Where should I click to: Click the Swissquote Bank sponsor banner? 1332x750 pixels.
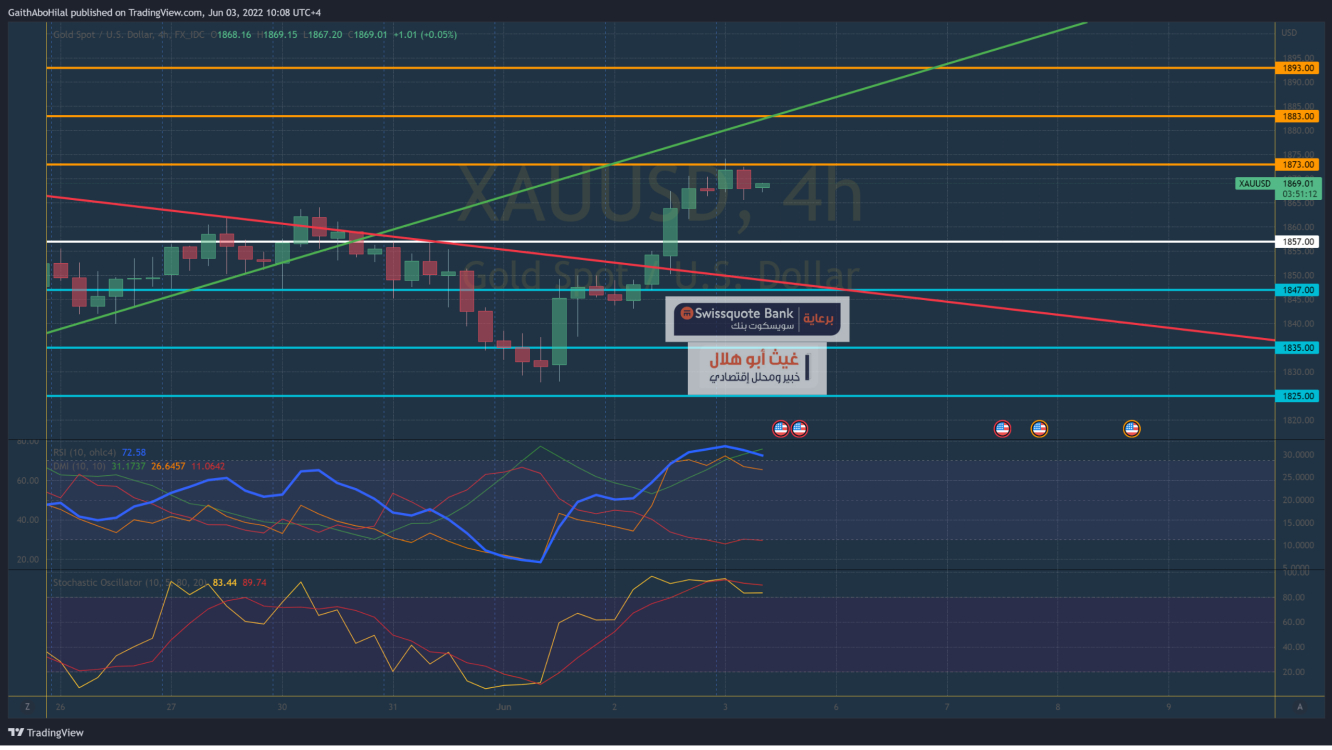tap(757, 318)
